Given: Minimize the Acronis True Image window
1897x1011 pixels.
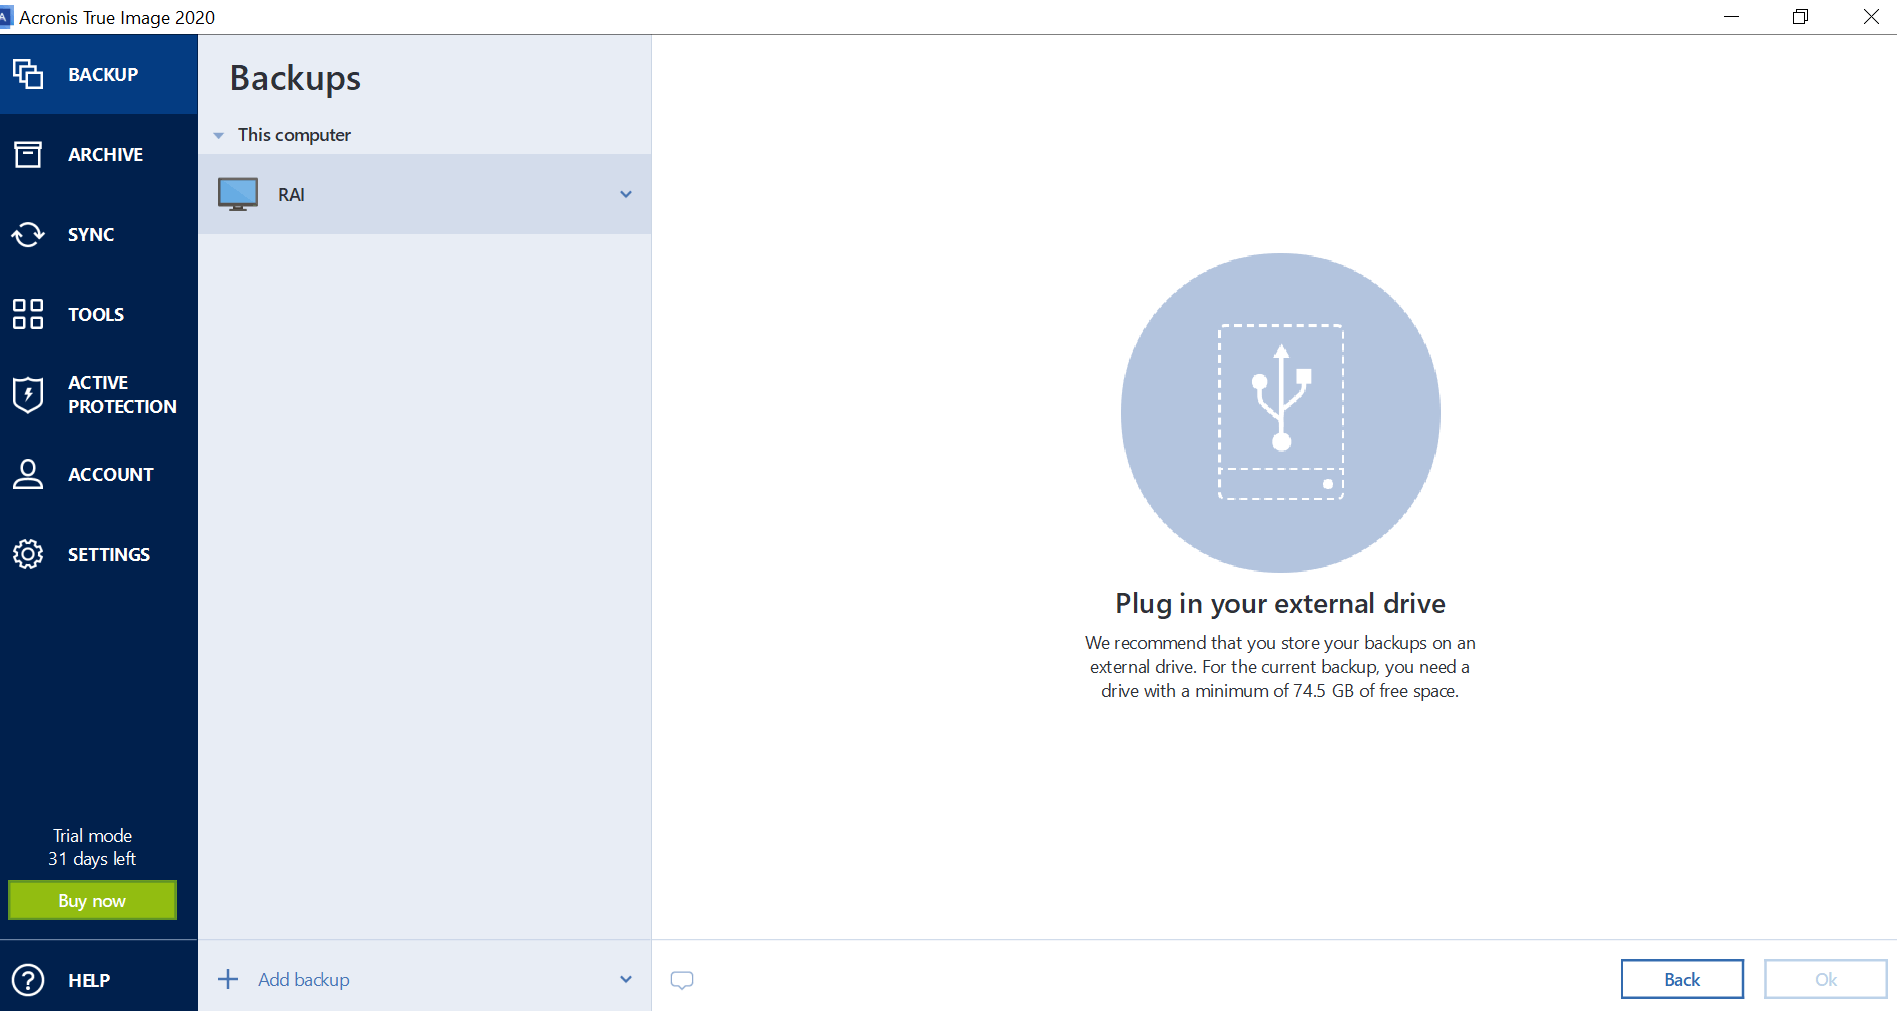Looking at the screenshot, I should [x=1732, y=17].
